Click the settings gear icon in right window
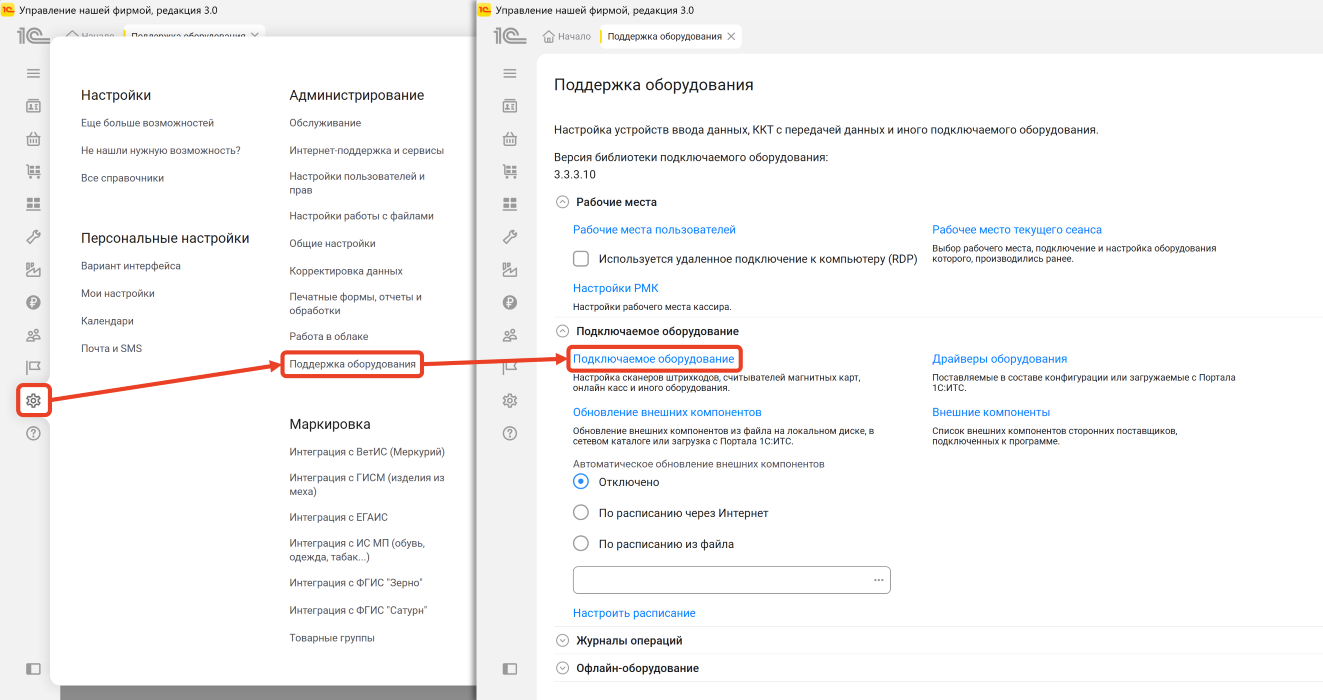 coord(510,400)
